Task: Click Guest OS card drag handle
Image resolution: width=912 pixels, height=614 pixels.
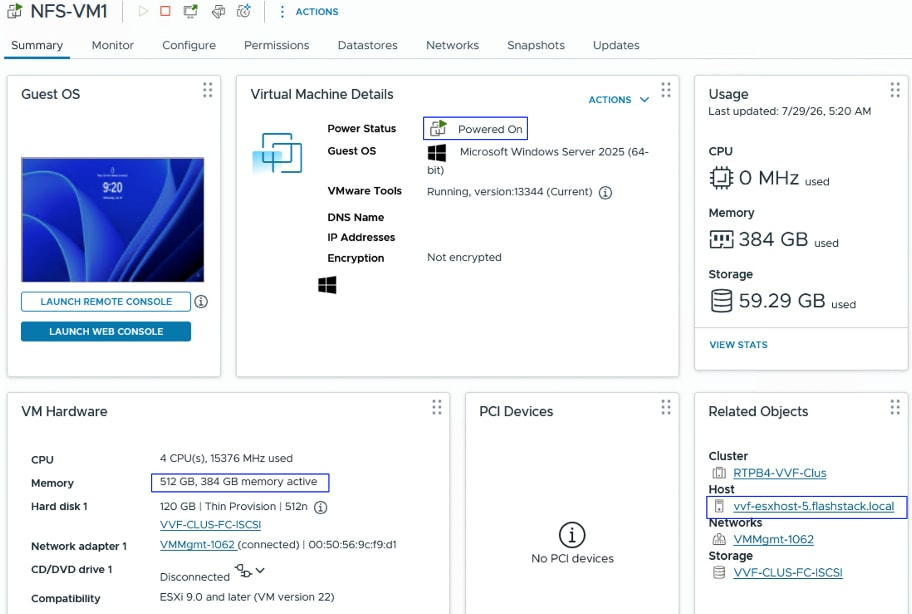Action: coord(208,90)
